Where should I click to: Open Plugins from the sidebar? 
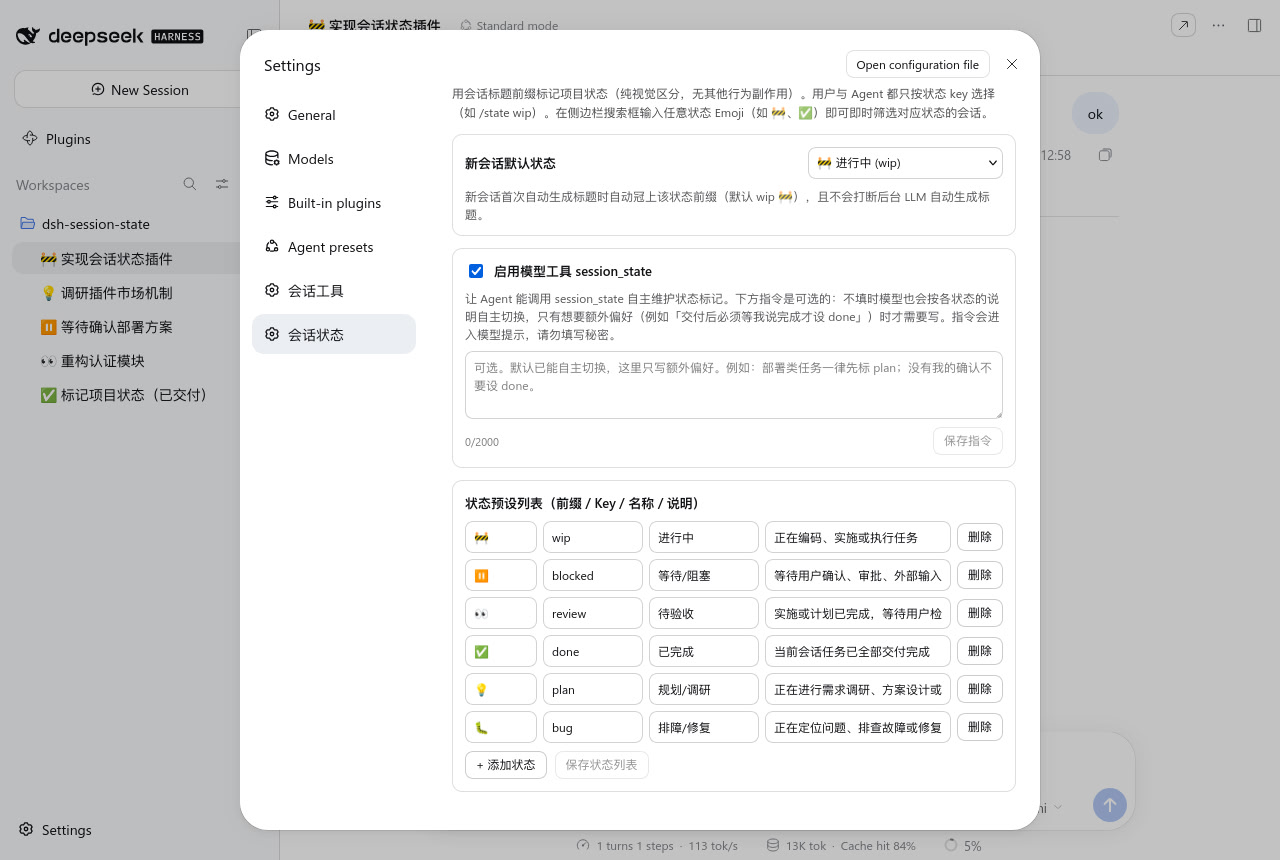point(68,139)
